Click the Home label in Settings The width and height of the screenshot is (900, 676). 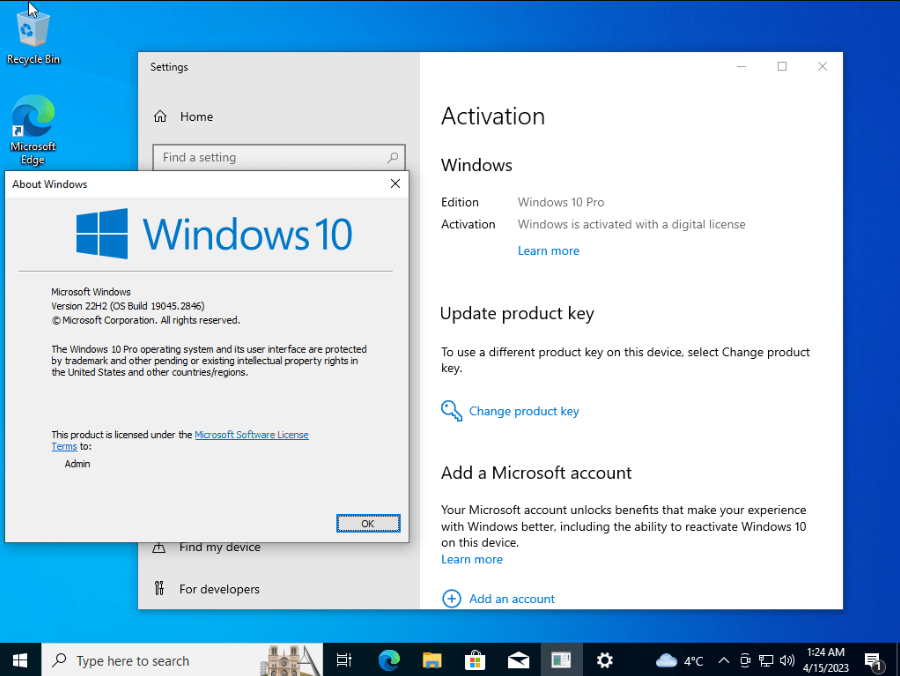pos(196,116)
